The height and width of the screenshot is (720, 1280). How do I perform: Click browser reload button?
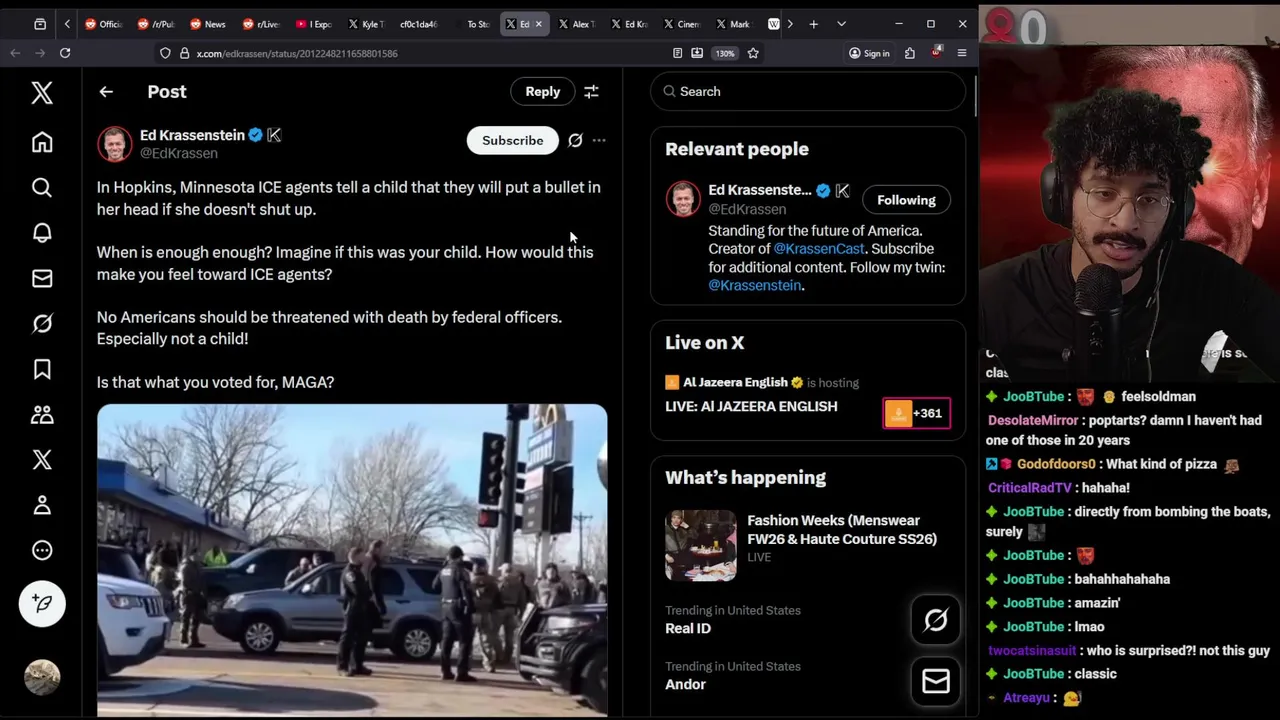point(65,53)
